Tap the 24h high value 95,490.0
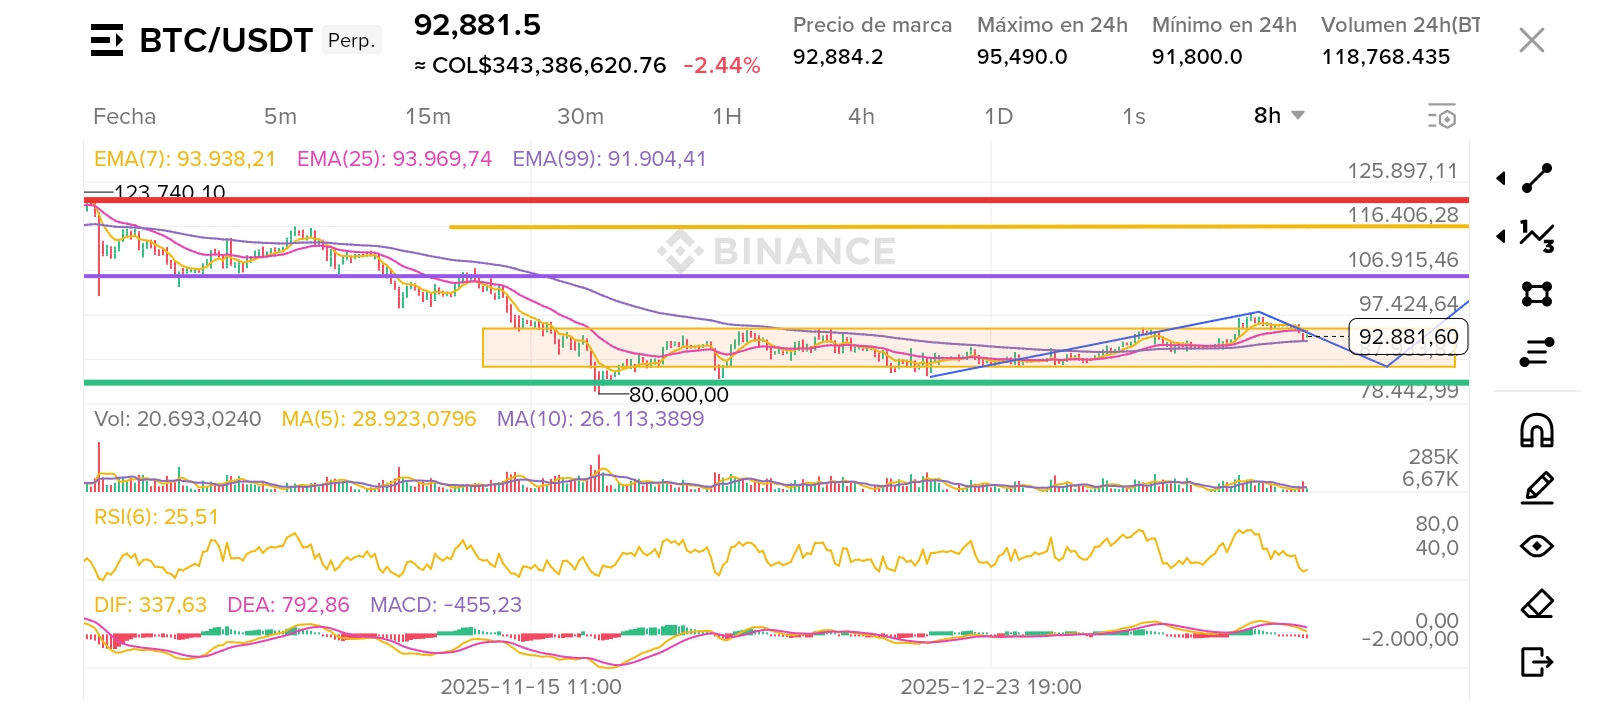The width and height of the screenshot is (1604, 720). pos(1022,57)
